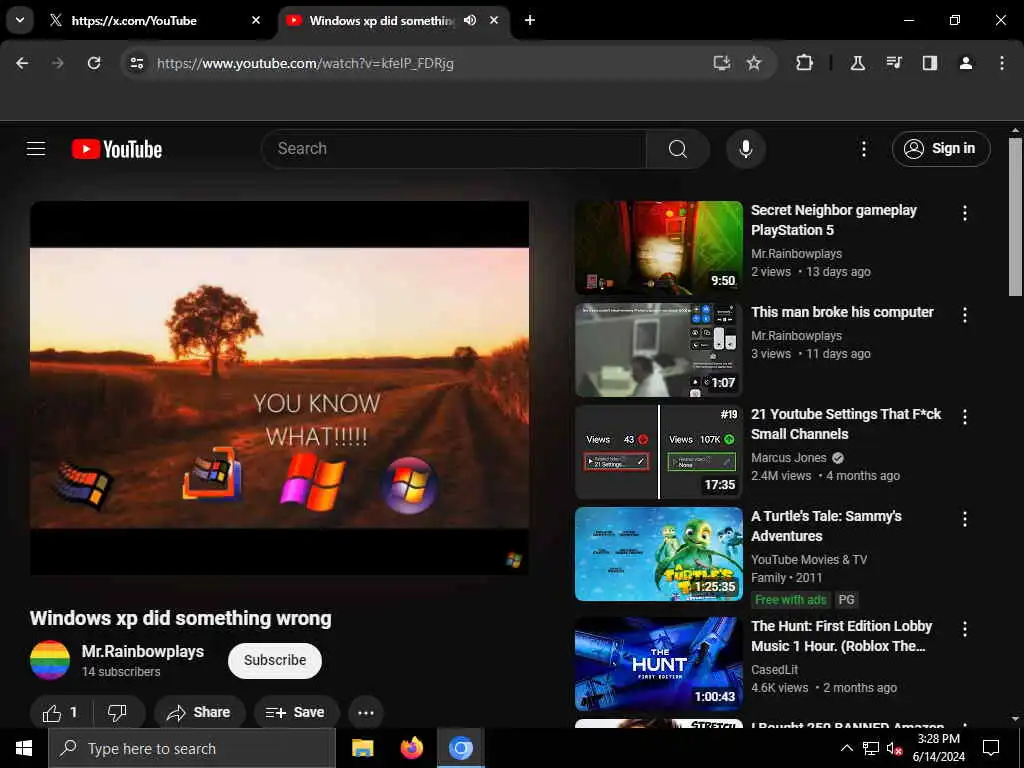Toggle the browser side panel
Image resolution: width=1024 pixels, height=768 pixels.
point(930,63)
